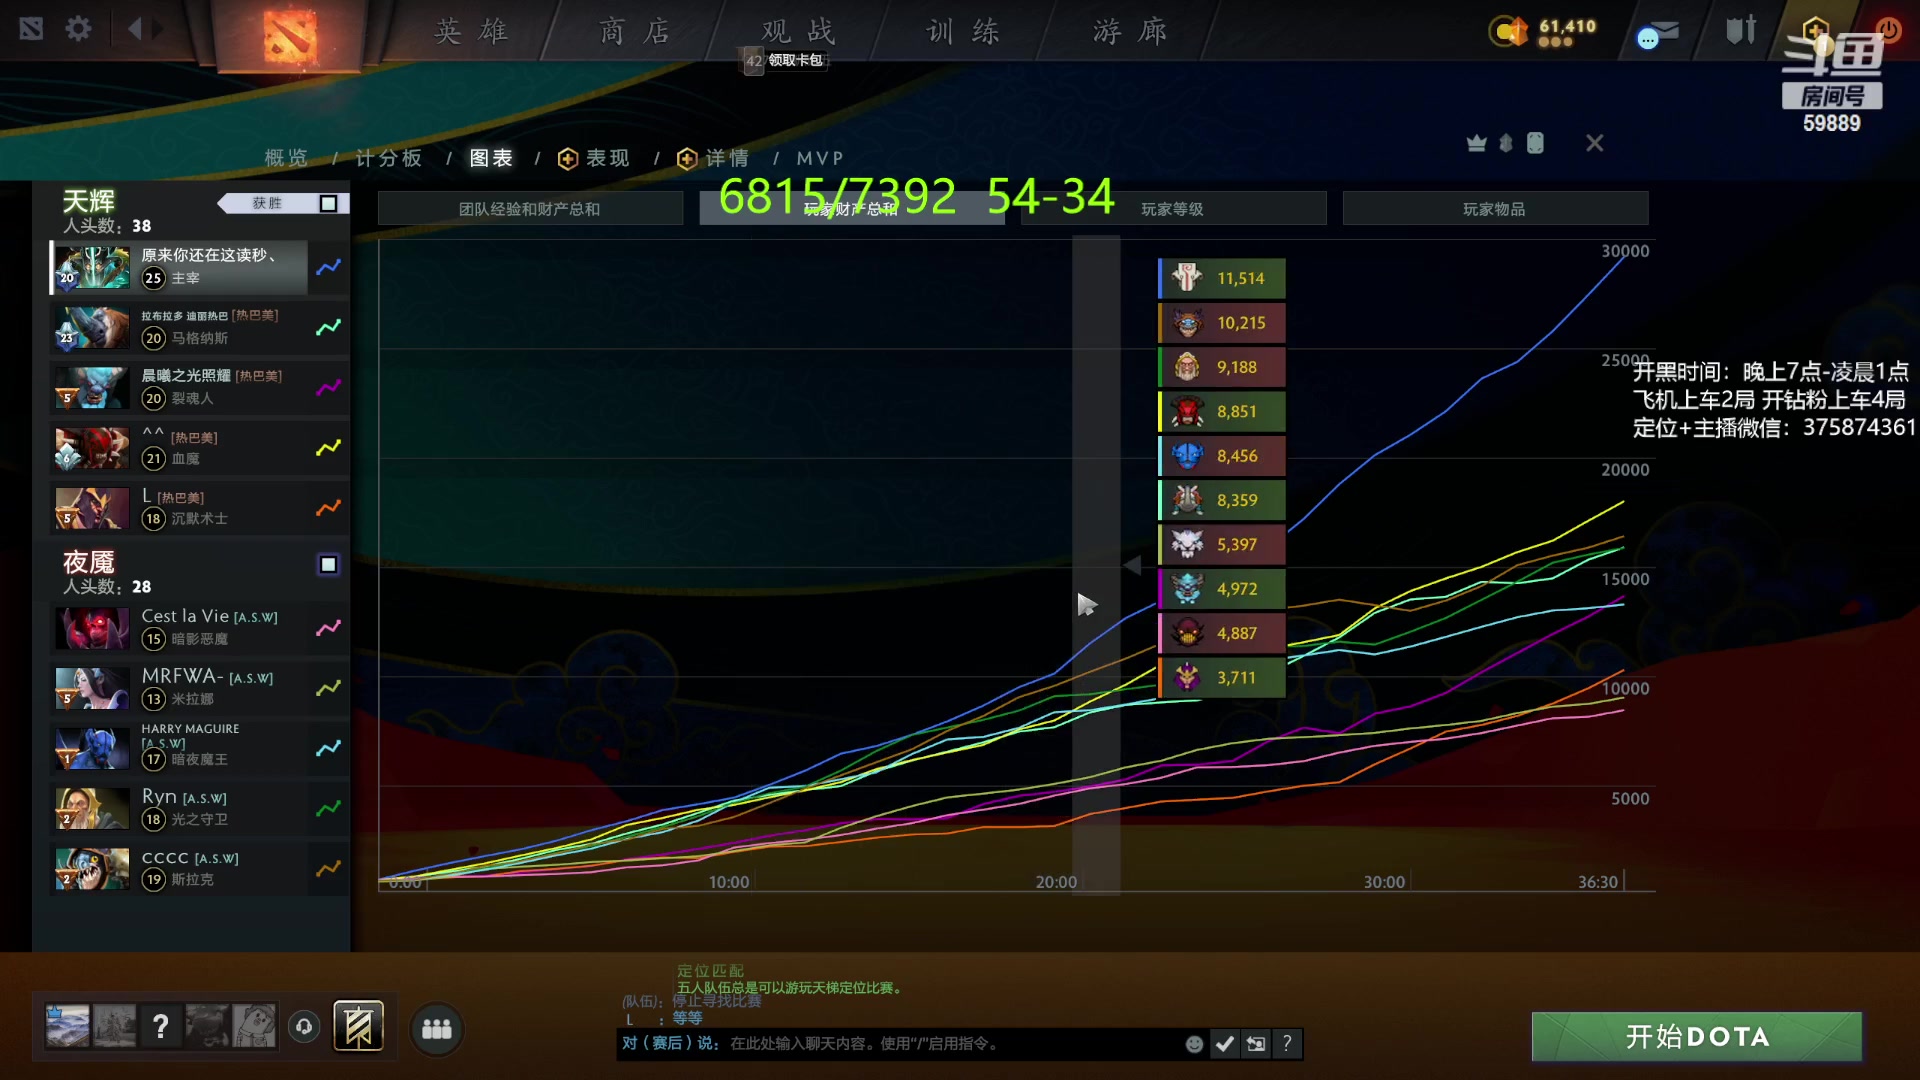Click the card icon above the graph

[1535, 143]
